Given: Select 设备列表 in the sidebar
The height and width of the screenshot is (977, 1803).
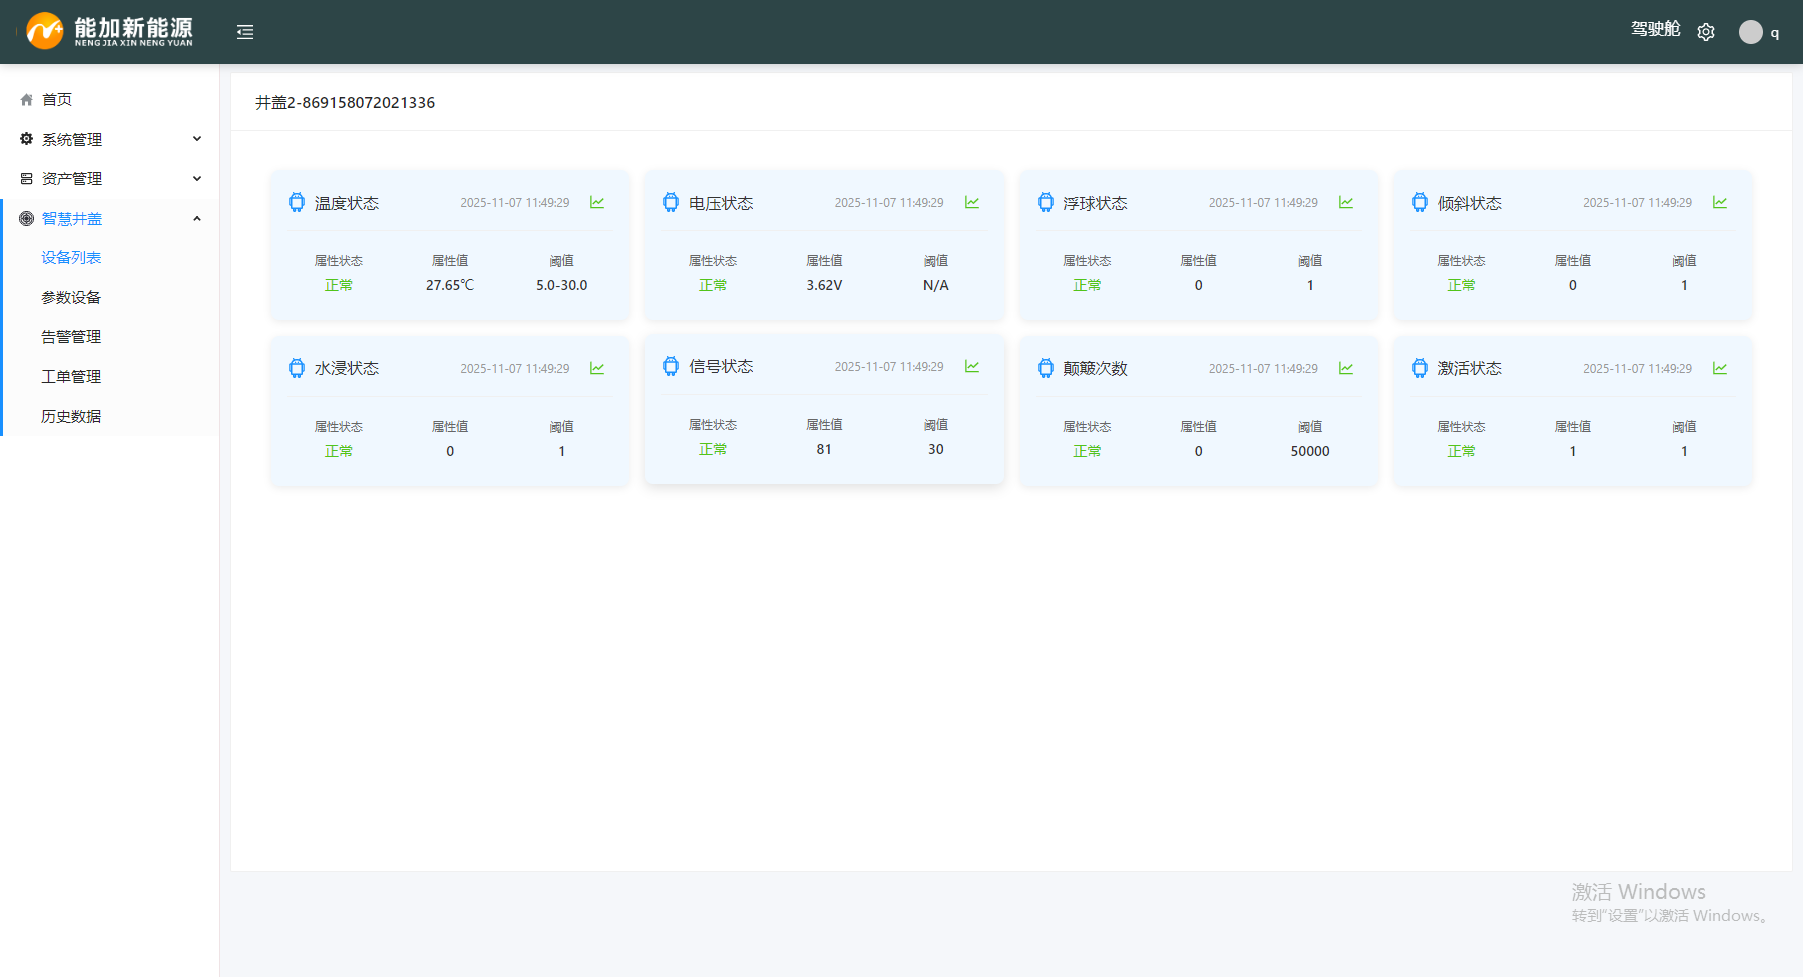Looking at the screenshot, I should point(71,258).
